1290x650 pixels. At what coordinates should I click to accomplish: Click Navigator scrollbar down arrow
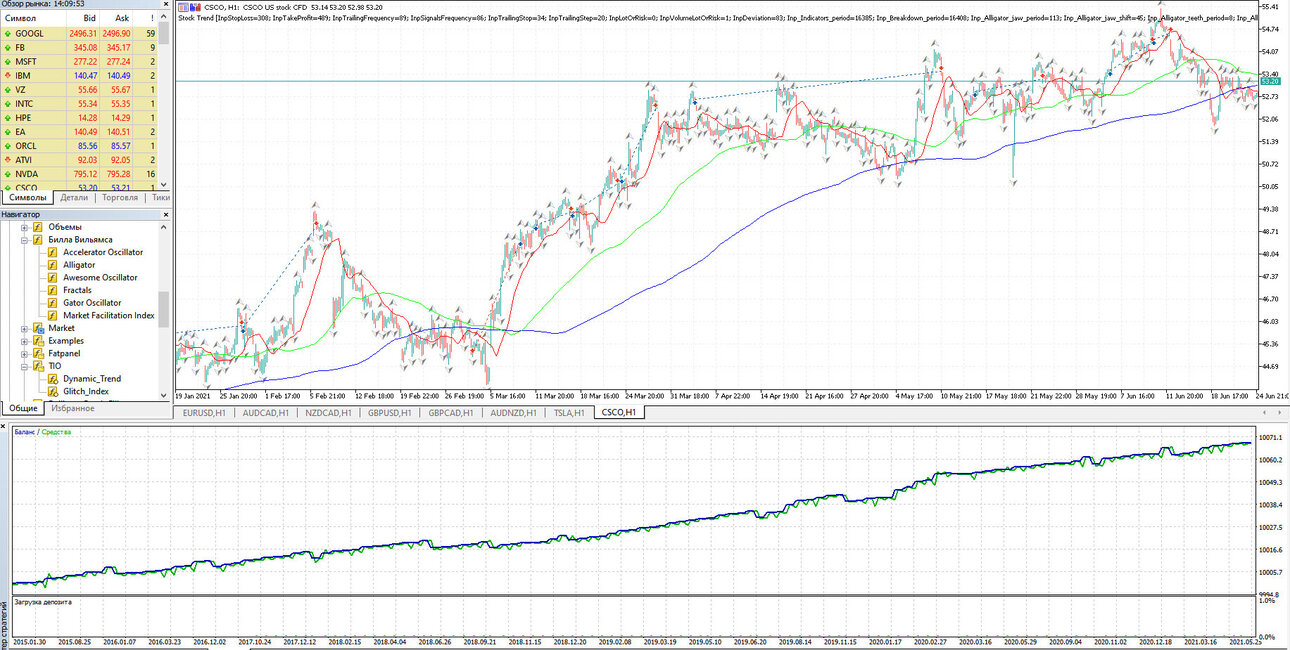164,396
